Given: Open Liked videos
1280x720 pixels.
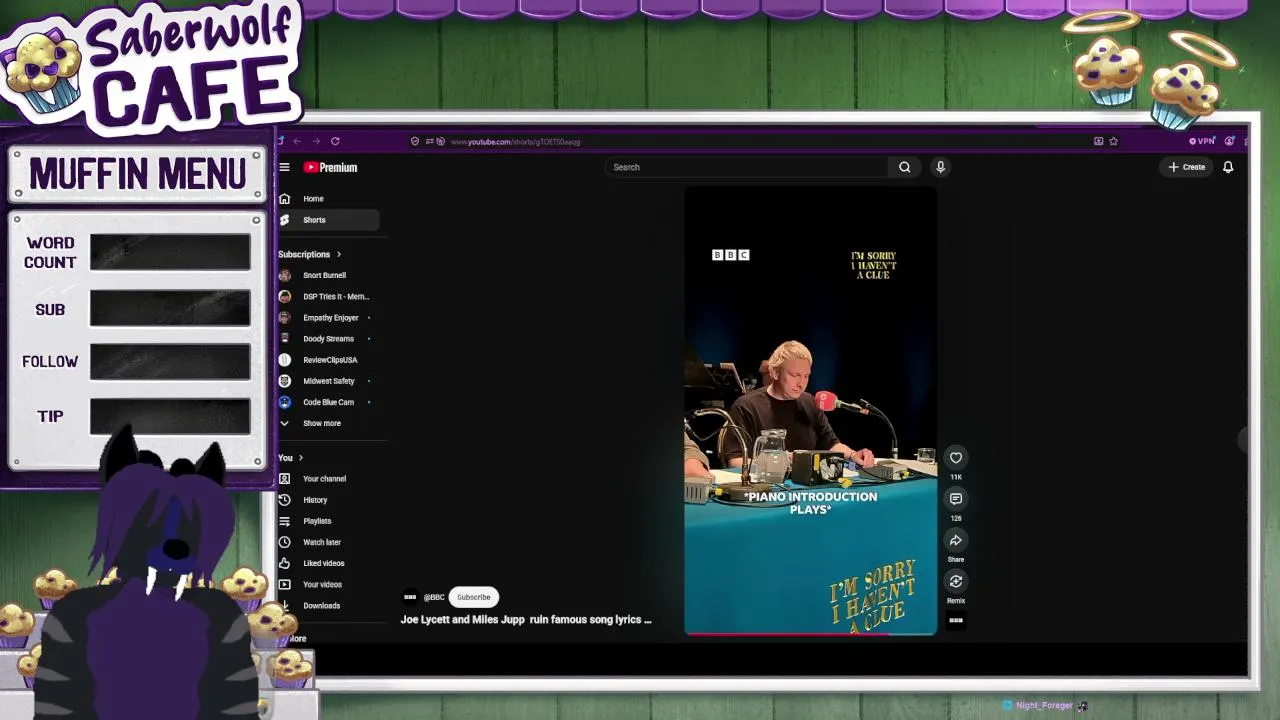Looking at the screenshot, I should coord(328,563).
